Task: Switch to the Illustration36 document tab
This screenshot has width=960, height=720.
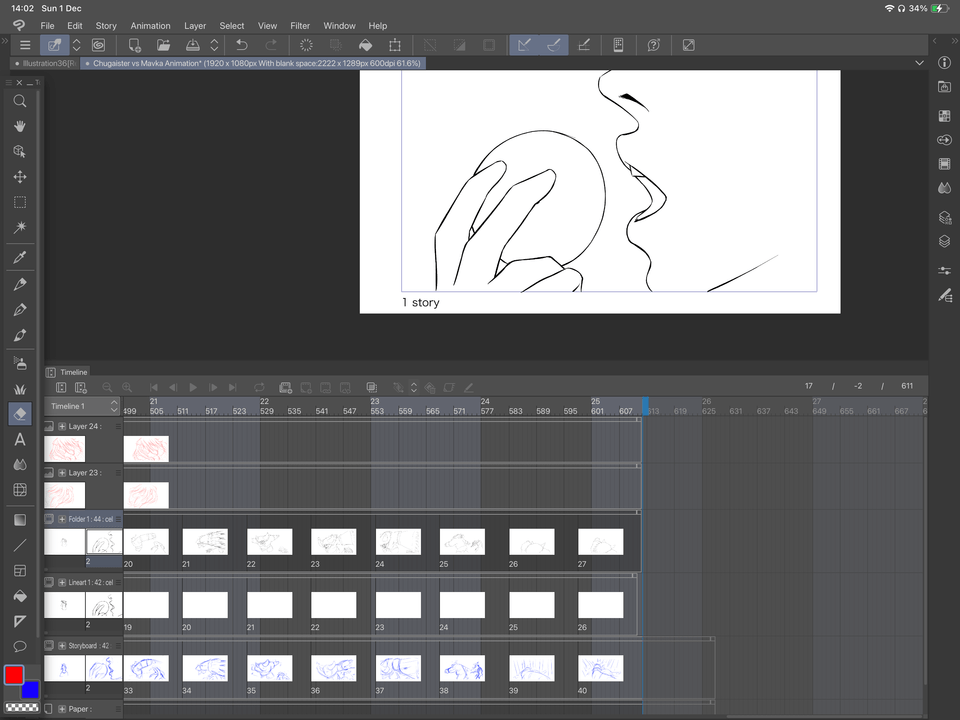Action: [45, 63]
